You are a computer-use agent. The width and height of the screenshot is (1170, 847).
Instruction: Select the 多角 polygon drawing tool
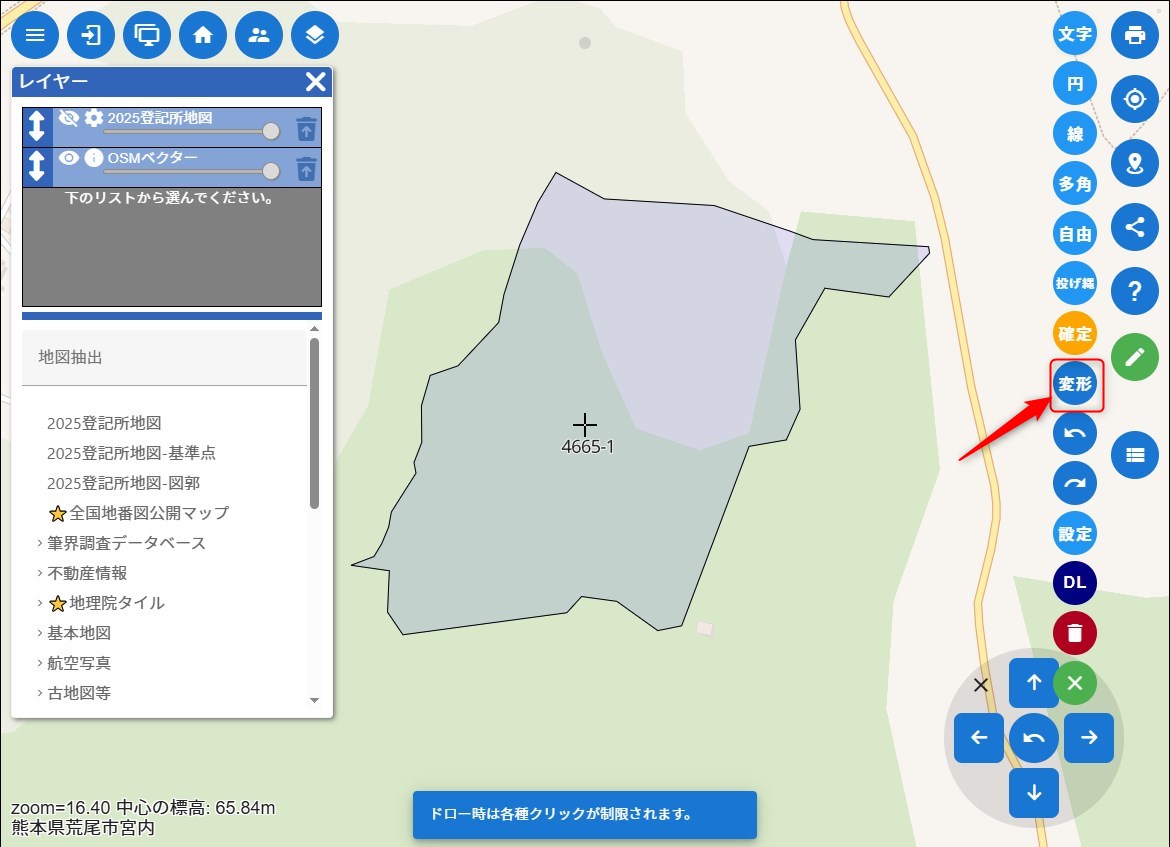[x=1075, y=184]
